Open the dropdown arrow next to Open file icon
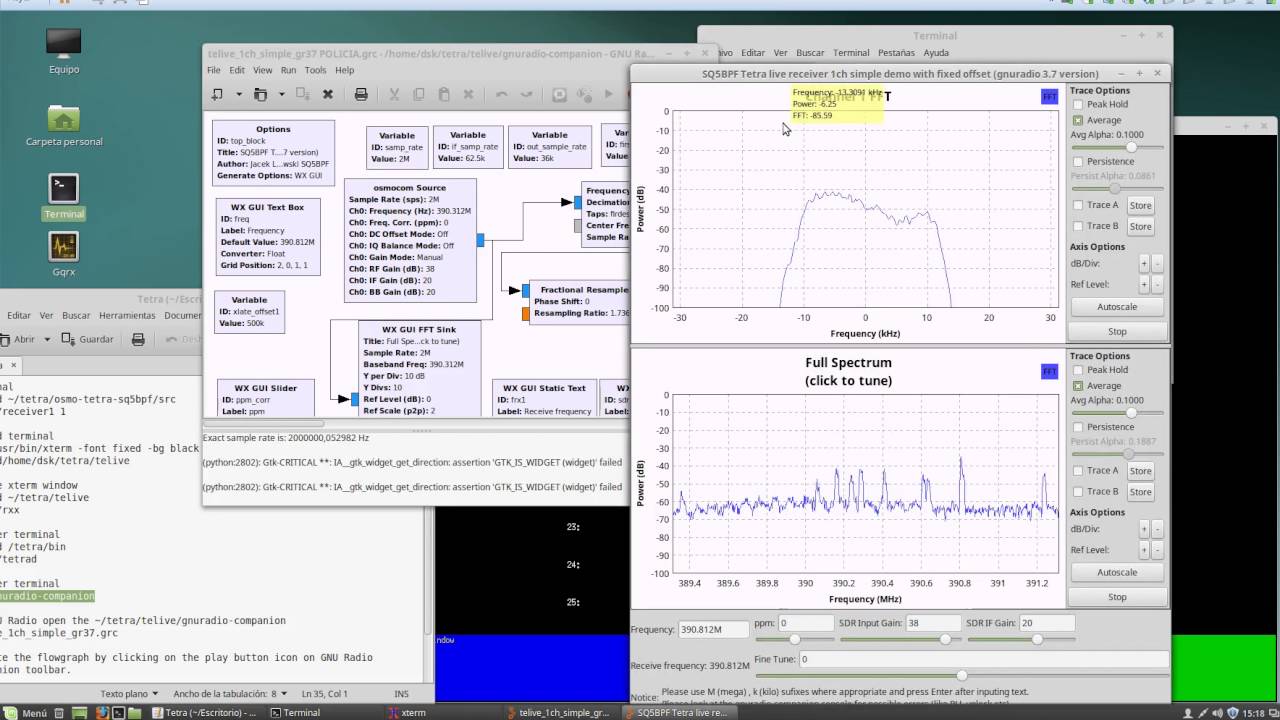 [x=281, y=94]
